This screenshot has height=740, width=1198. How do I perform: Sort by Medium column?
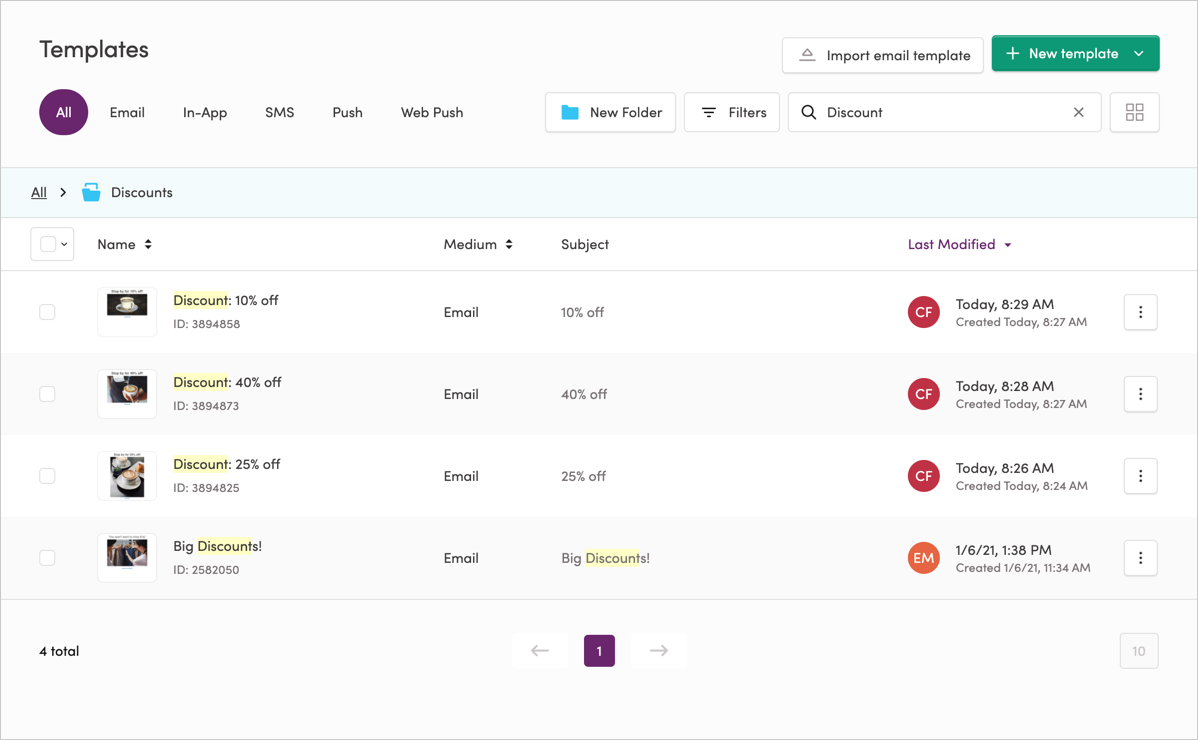pyautogui.click(x=478, y=244)
